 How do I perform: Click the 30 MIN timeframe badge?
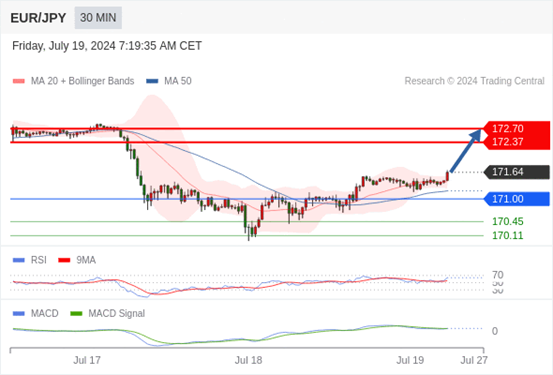[x=98, y=18]
